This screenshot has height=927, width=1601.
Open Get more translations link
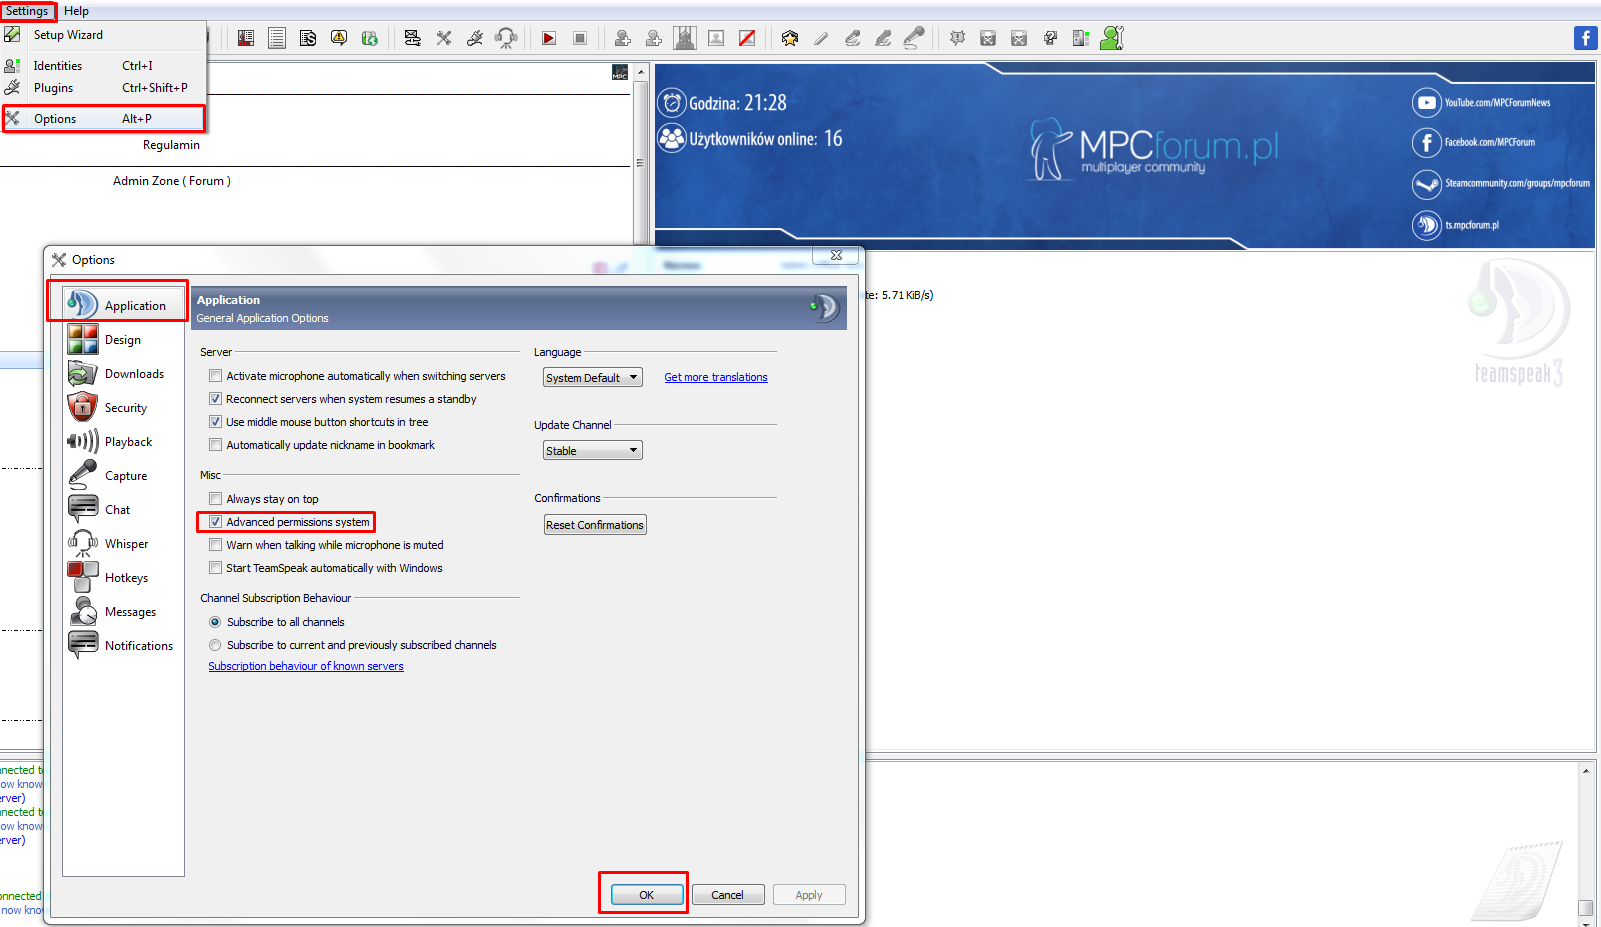[x=716, y=377]
